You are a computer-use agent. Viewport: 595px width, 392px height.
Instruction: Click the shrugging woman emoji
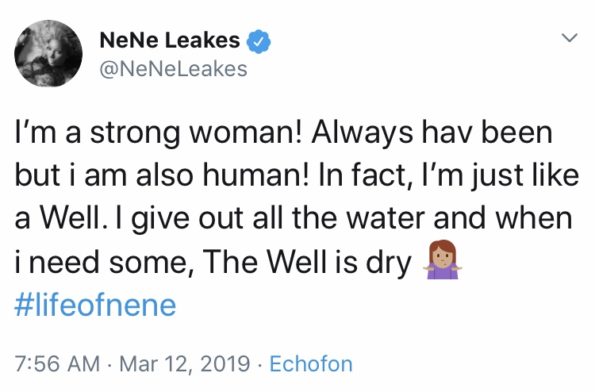[x=442, y=260]
